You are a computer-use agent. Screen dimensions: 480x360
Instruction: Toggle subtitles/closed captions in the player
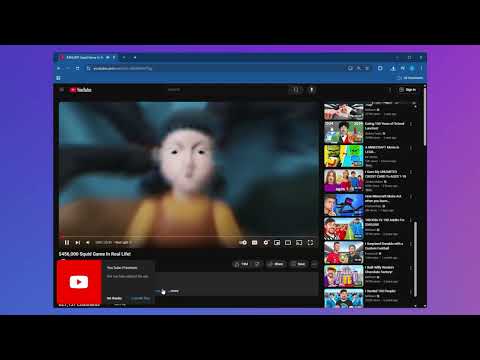tap(255, 242)
